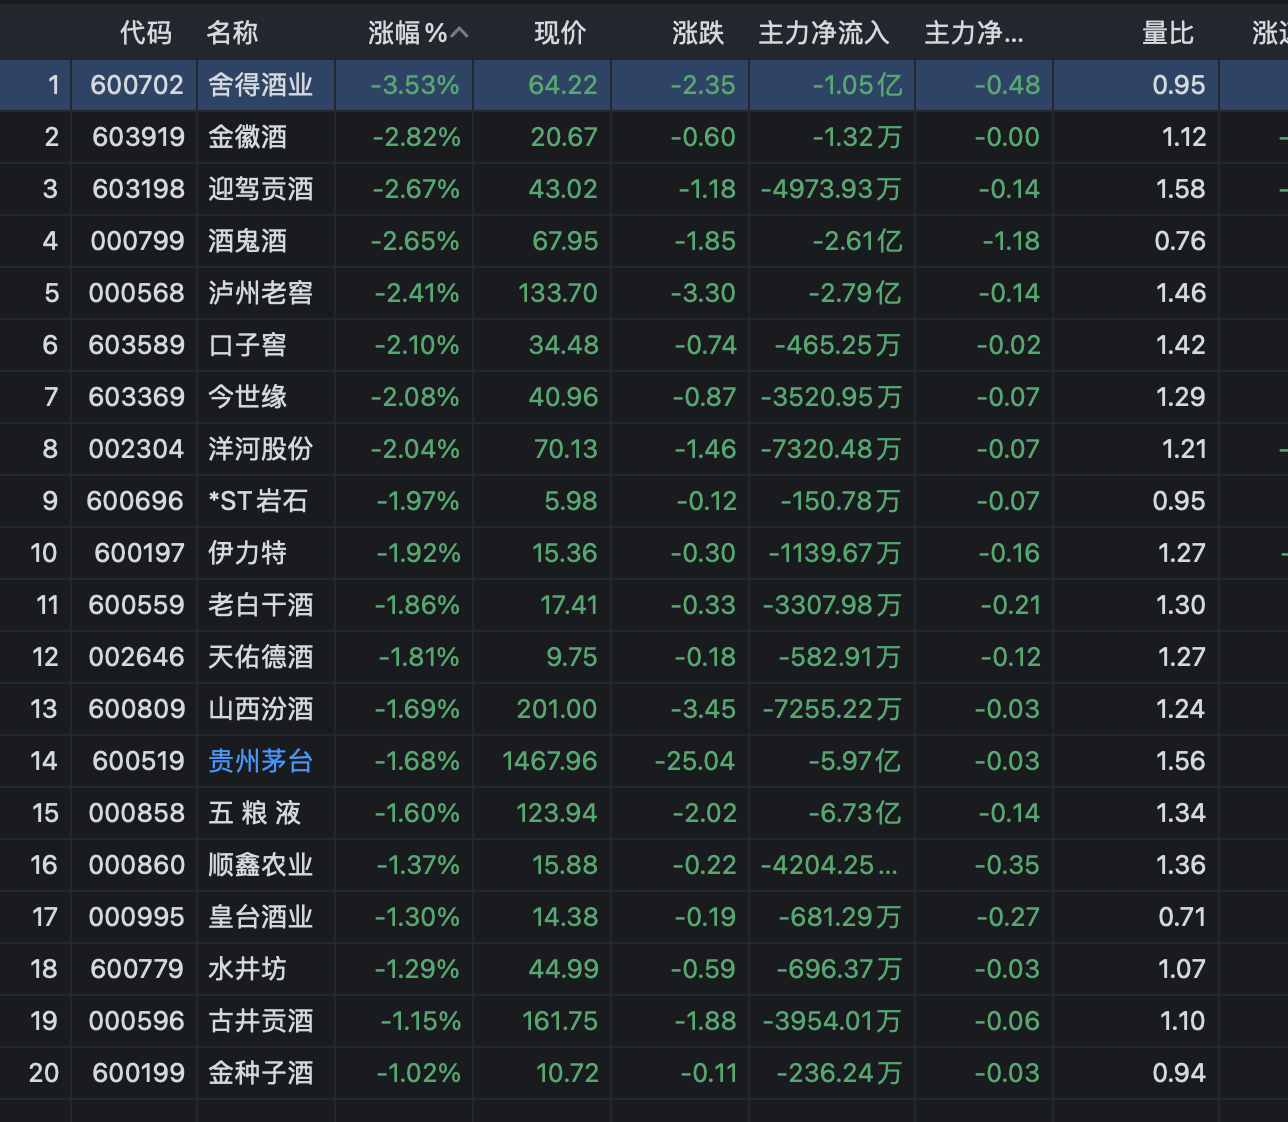Click truncated net inflow -4204.25…
The height and width of the screenshot is (1122, 1288).
point(829,865)
